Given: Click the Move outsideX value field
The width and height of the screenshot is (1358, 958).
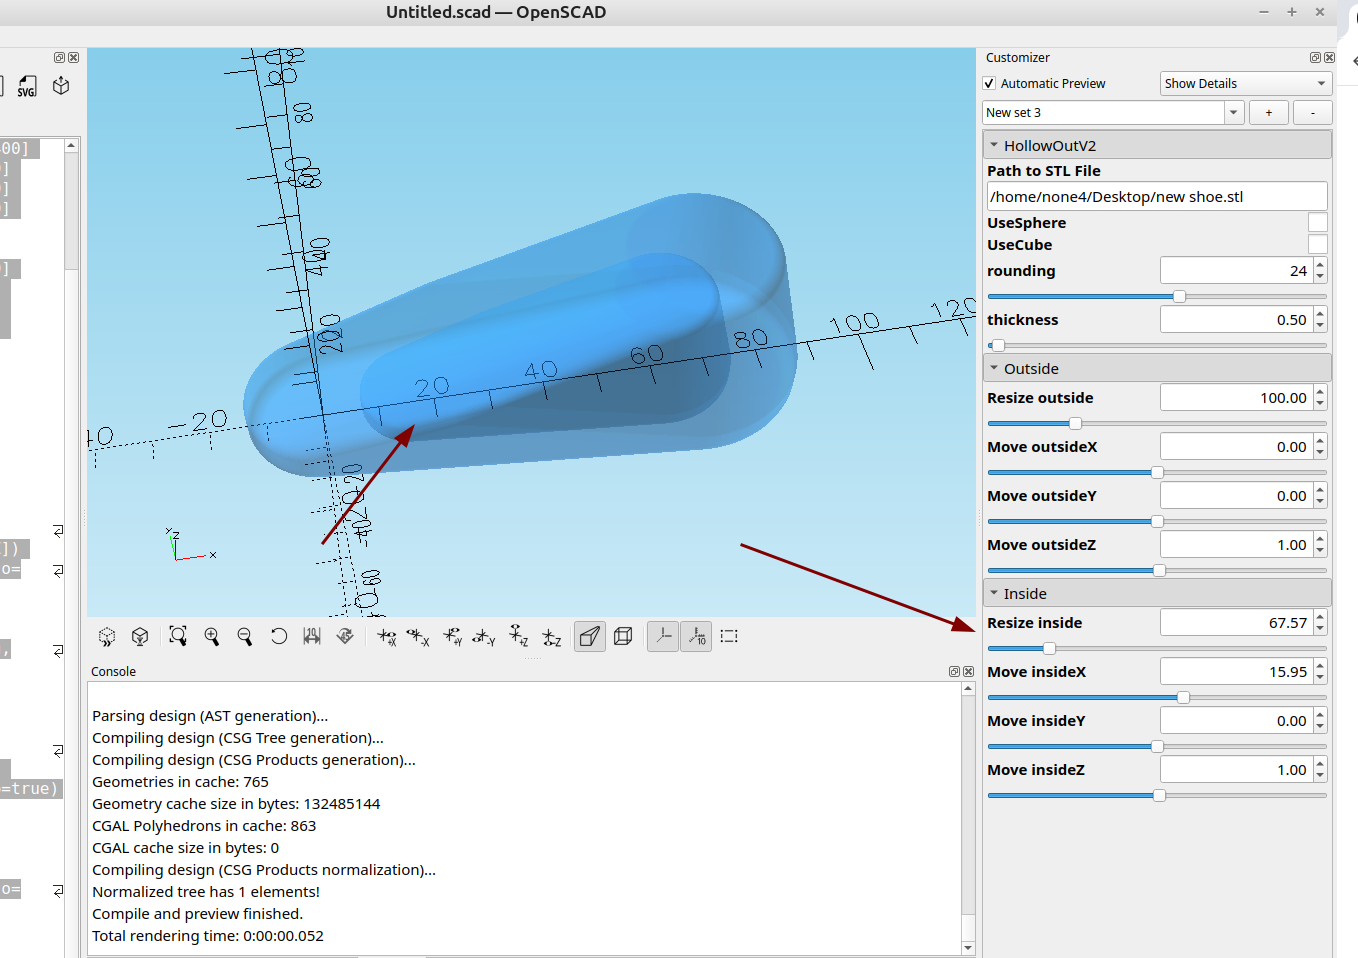Looking at the screenshot, I should click(1236, 447).
